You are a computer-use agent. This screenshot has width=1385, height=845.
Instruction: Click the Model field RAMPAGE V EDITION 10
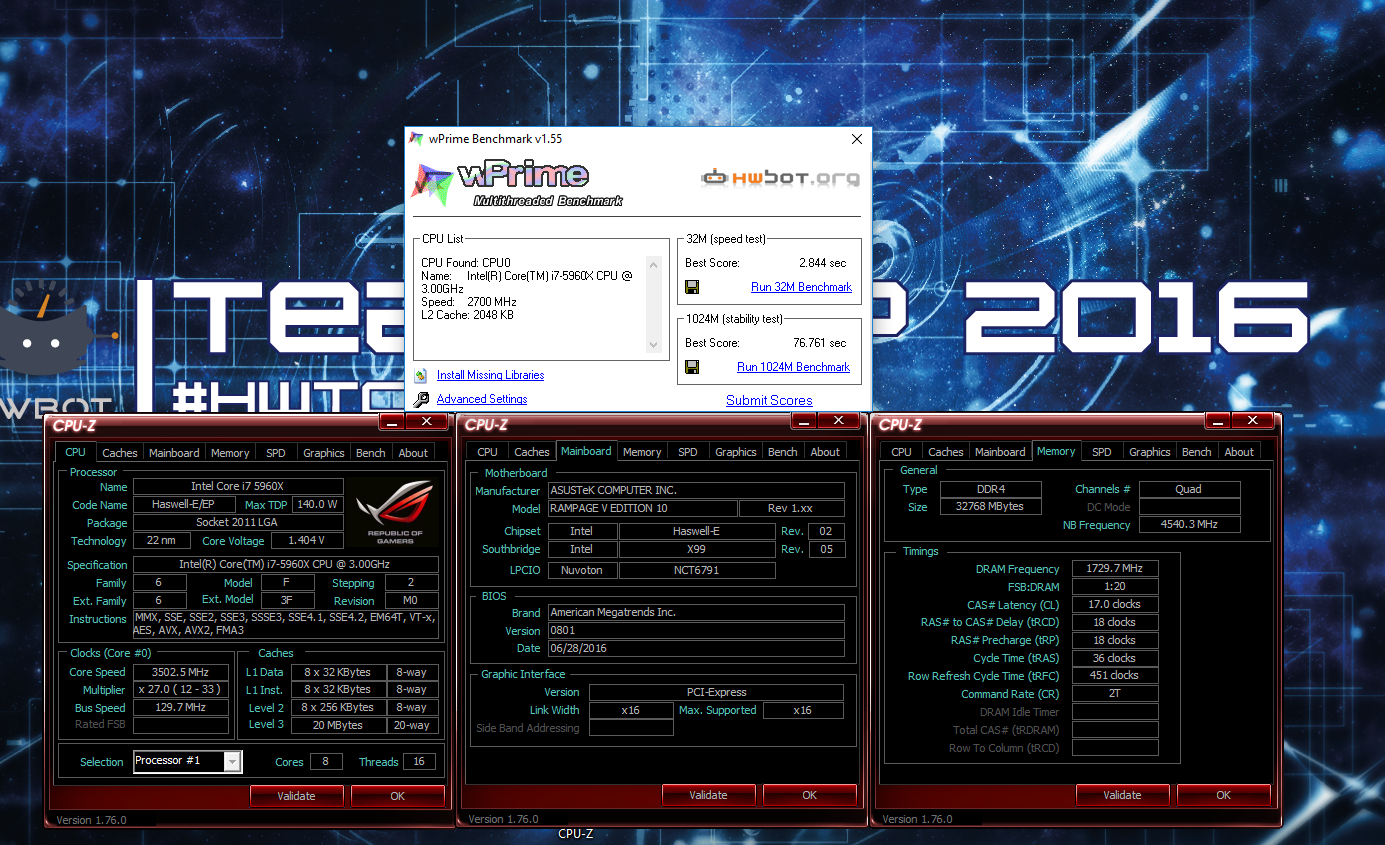tap(643, 509)
